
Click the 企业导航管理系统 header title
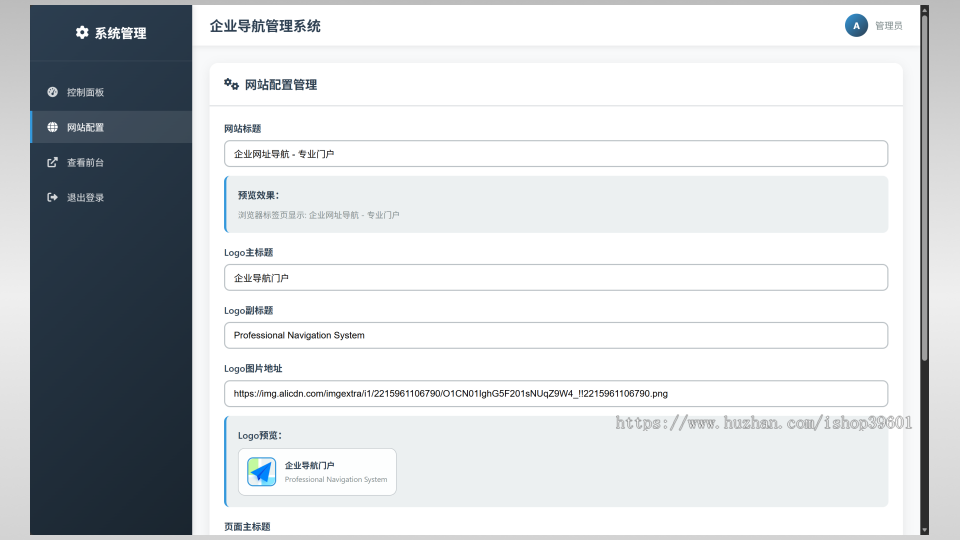point(265,26)
